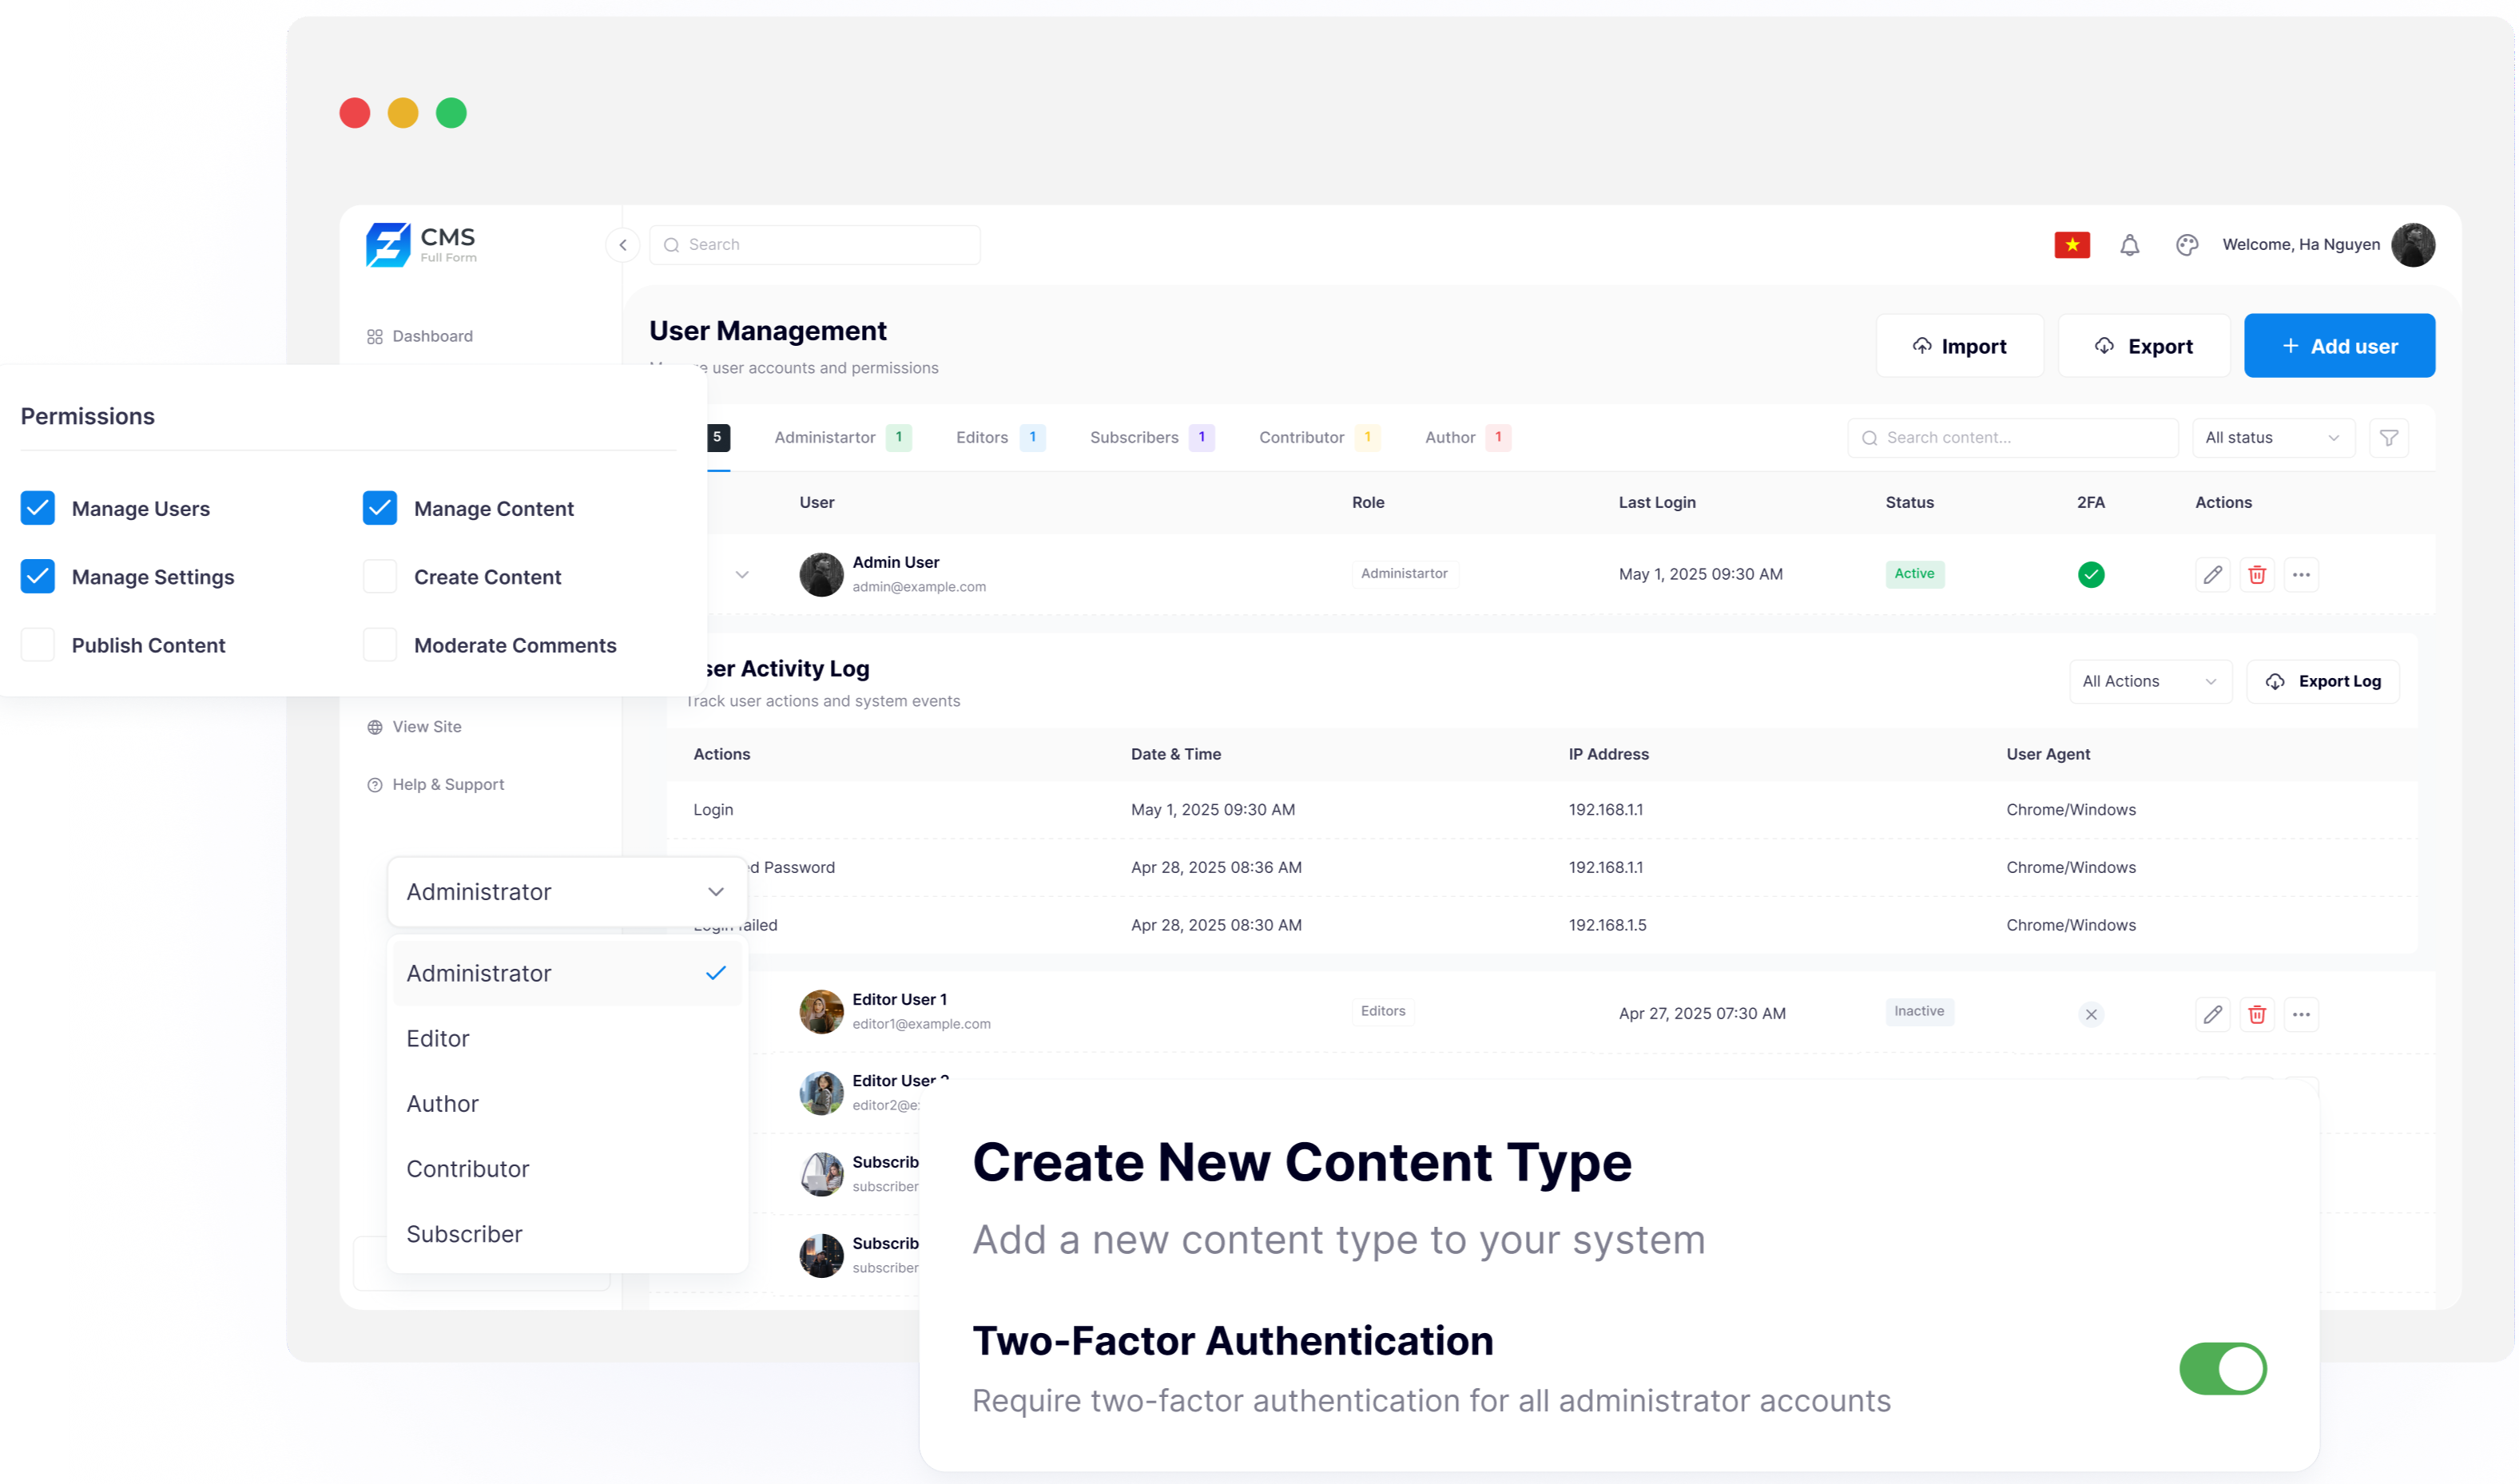Click the Import button
Screen dimensions: 2519x1484
(1960, 346)
